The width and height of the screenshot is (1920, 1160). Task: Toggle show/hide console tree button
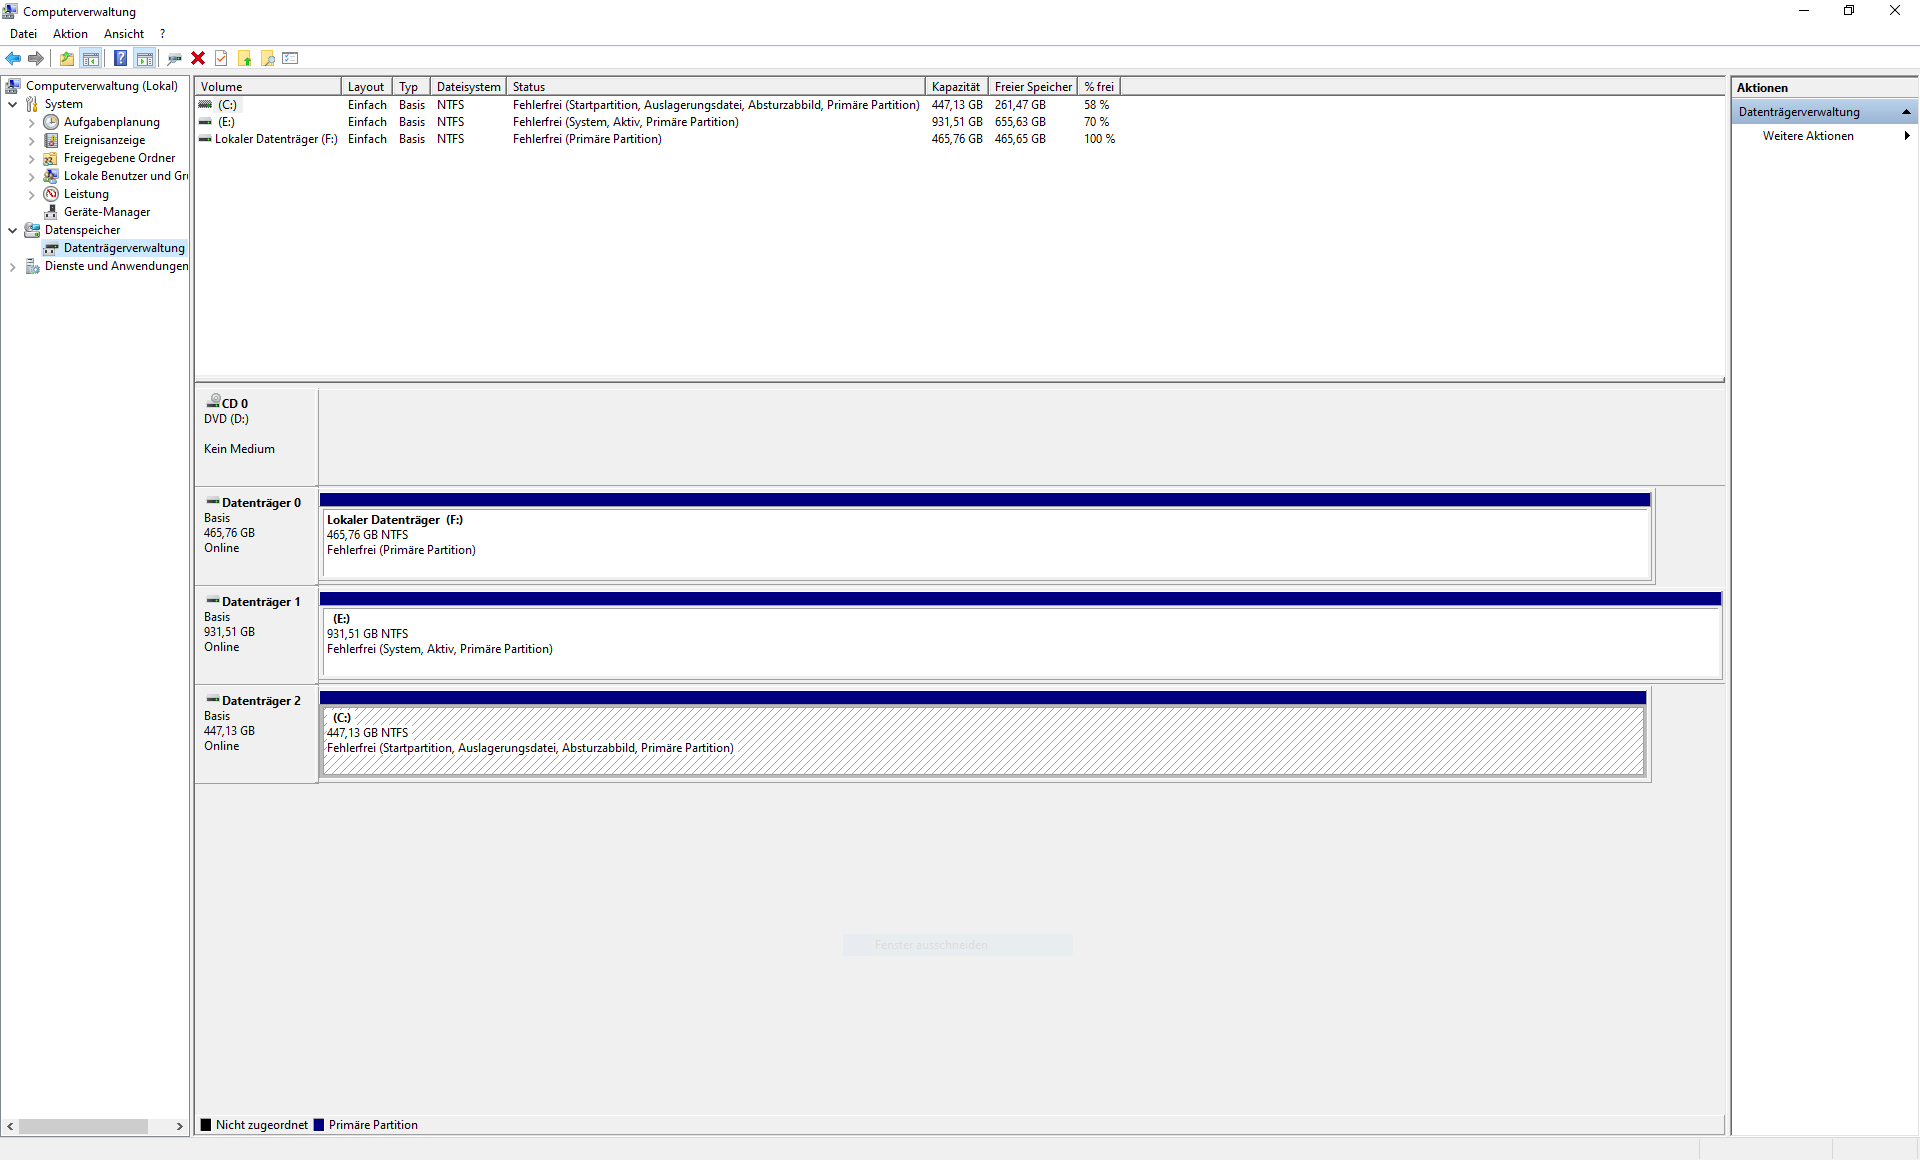pyautogui.click(x=91, y=58)
